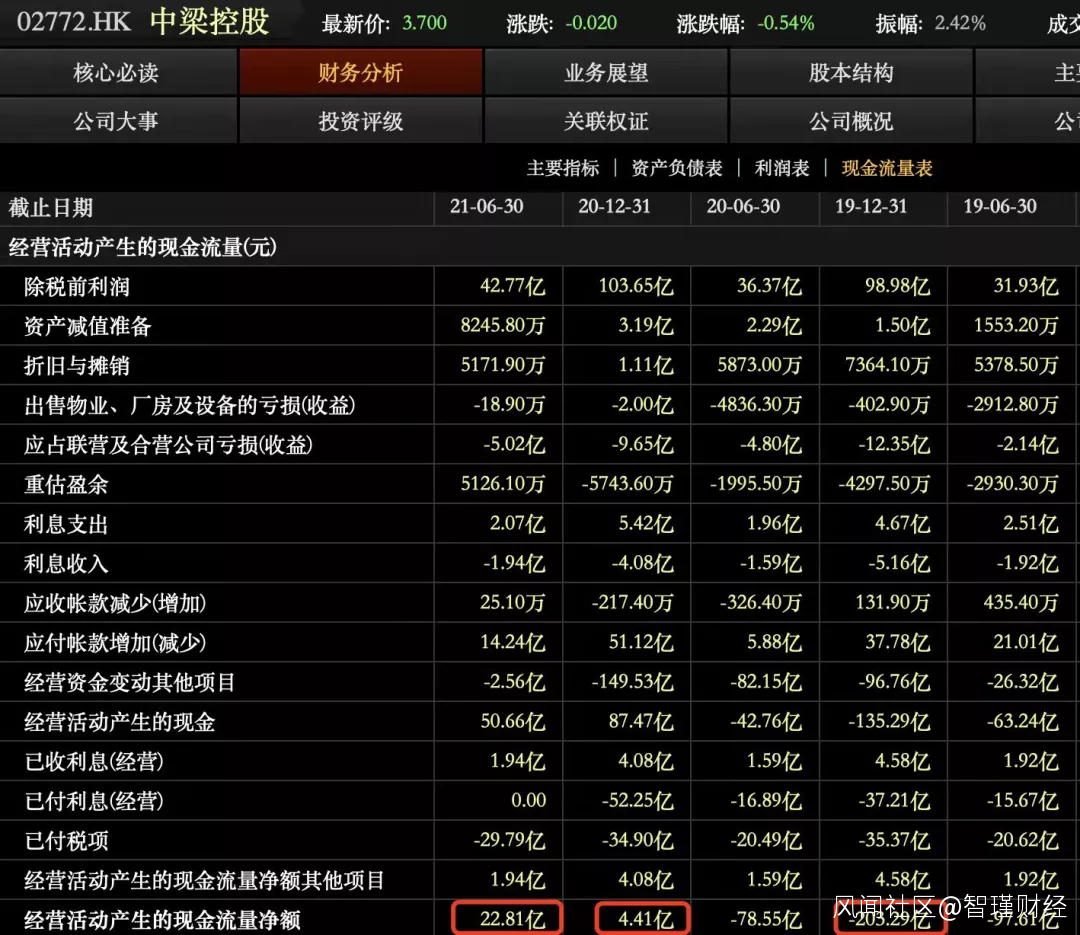This screenshot has height=935, width=1080.
Task: Click the 19-06-30 column header
Action: pyautogui.click(x=1000, y=207)
